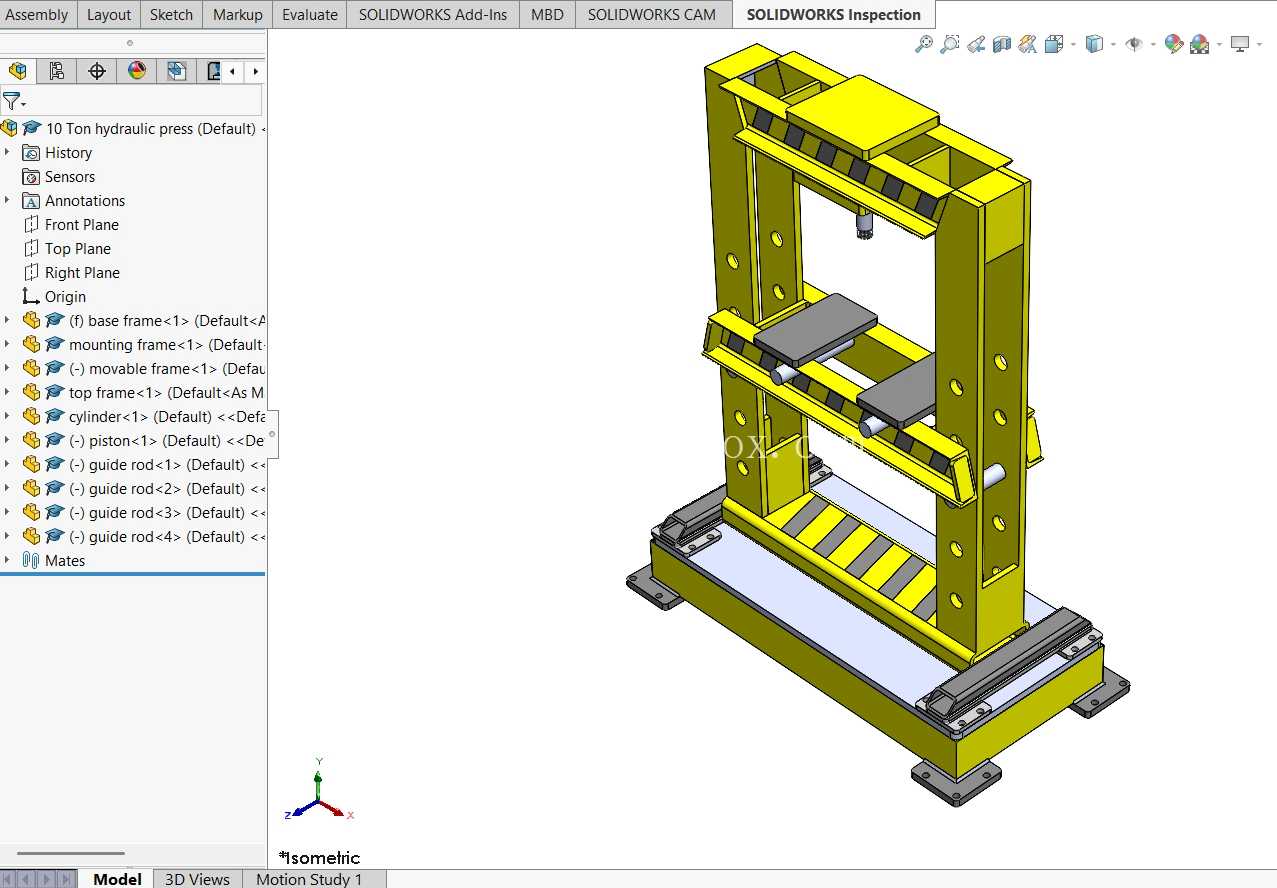
Task: Open the Display Style dropdown arrow
Action: pos(1113,45)
